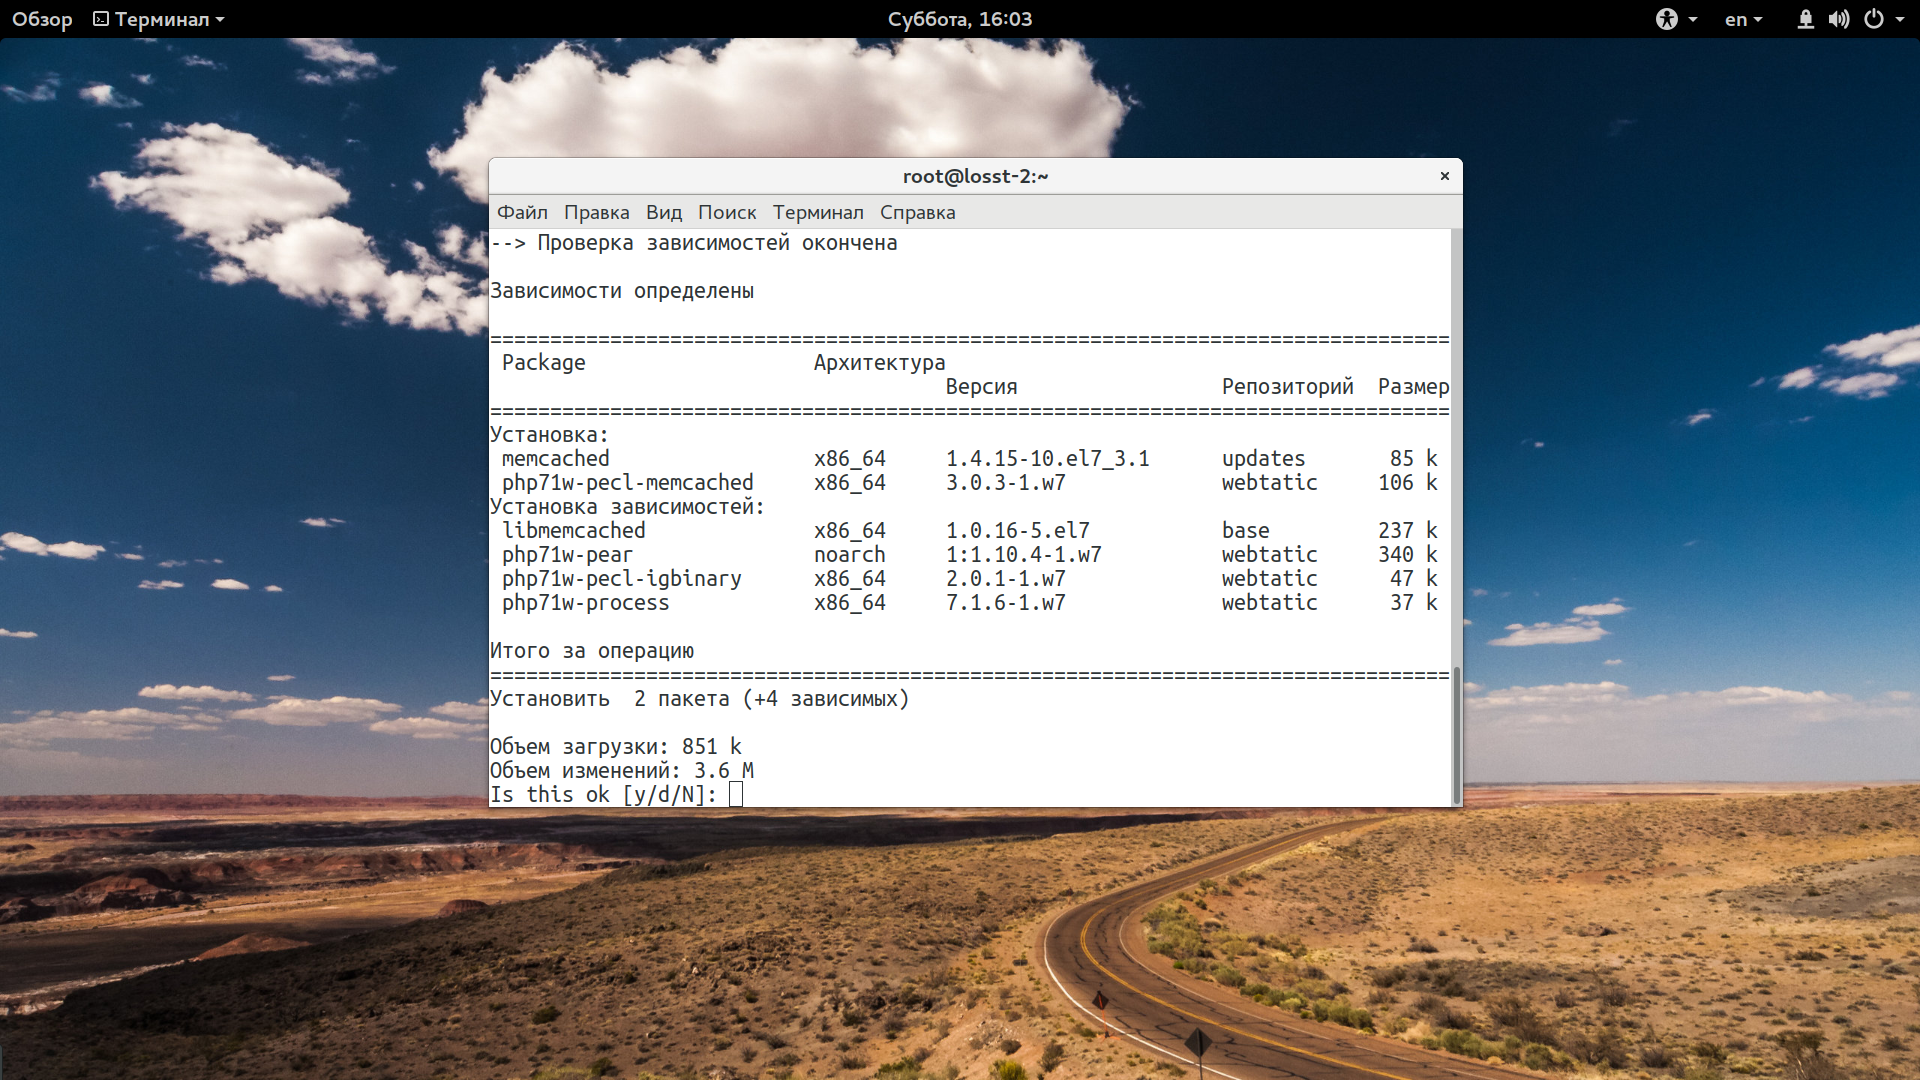This screenshot has height=1080, width=1920.
Task: Open the Вид menu
Action: point(663,212)
